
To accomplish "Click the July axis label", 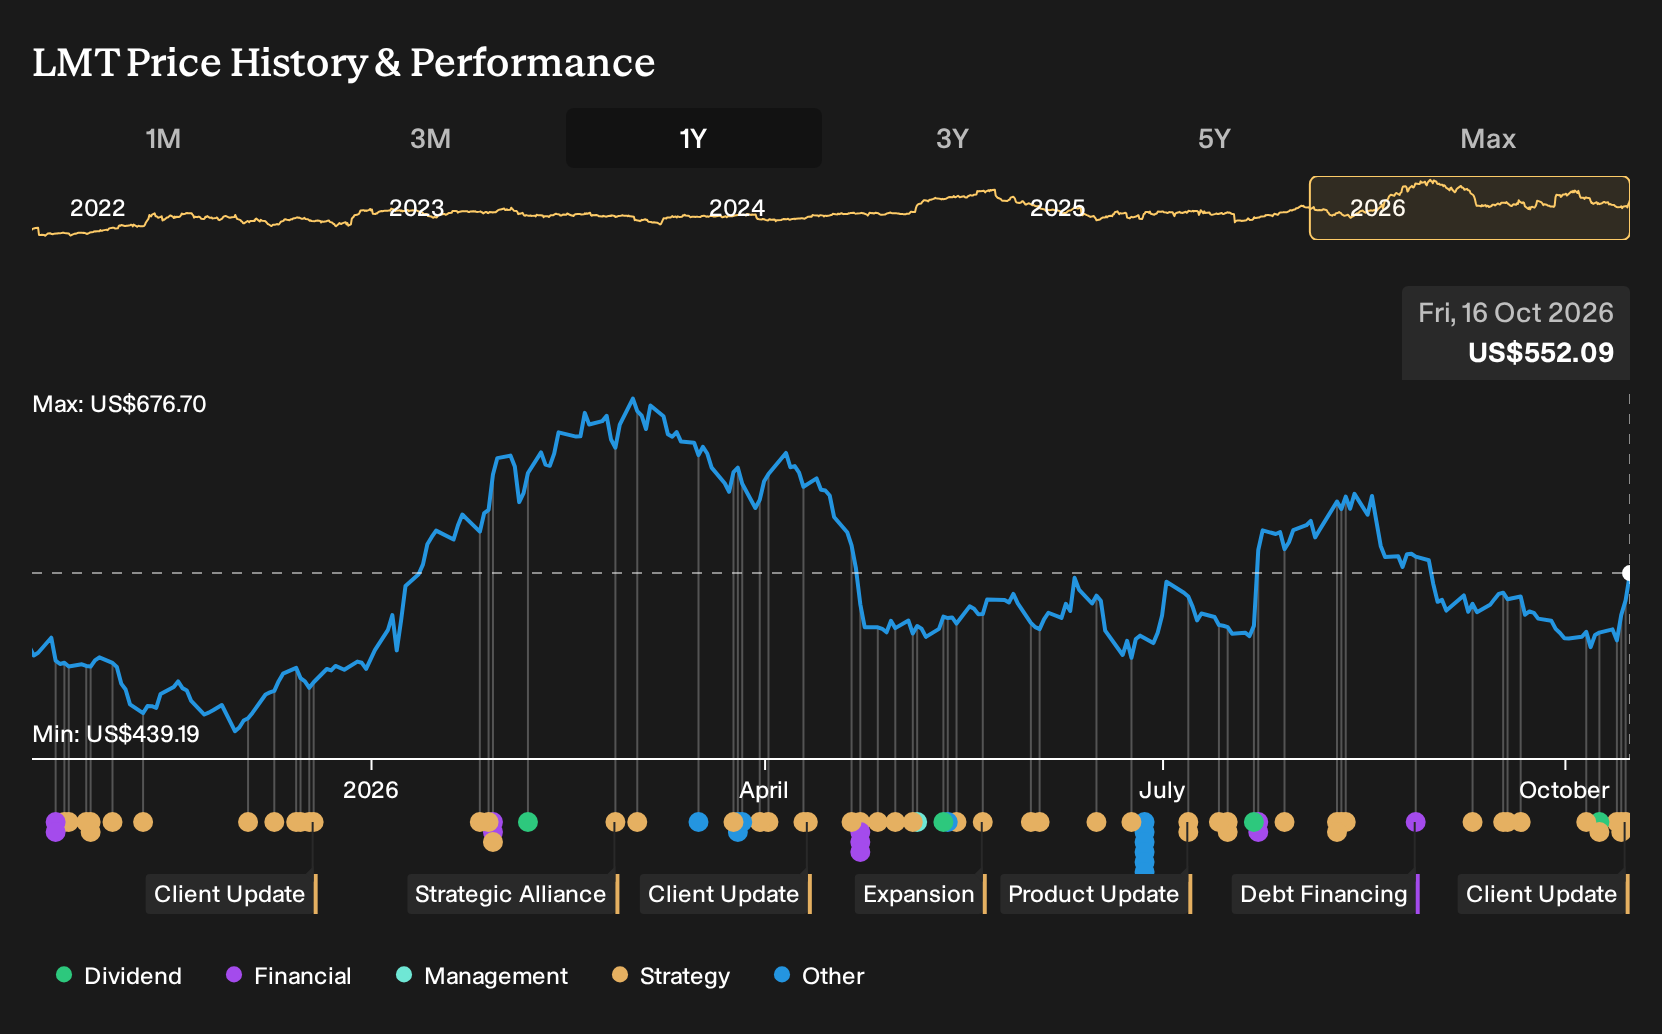I will (x=1162, y=790).
